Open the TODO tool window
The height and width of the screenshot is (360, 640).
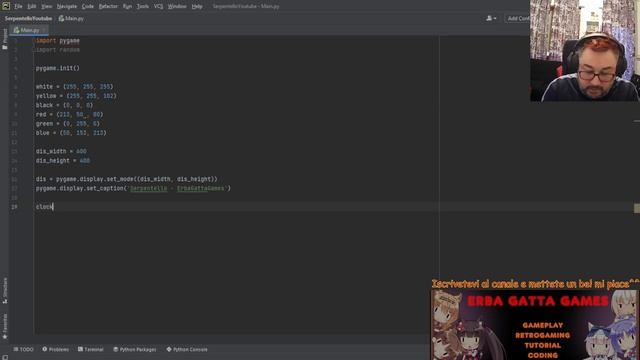pos(23,349)
